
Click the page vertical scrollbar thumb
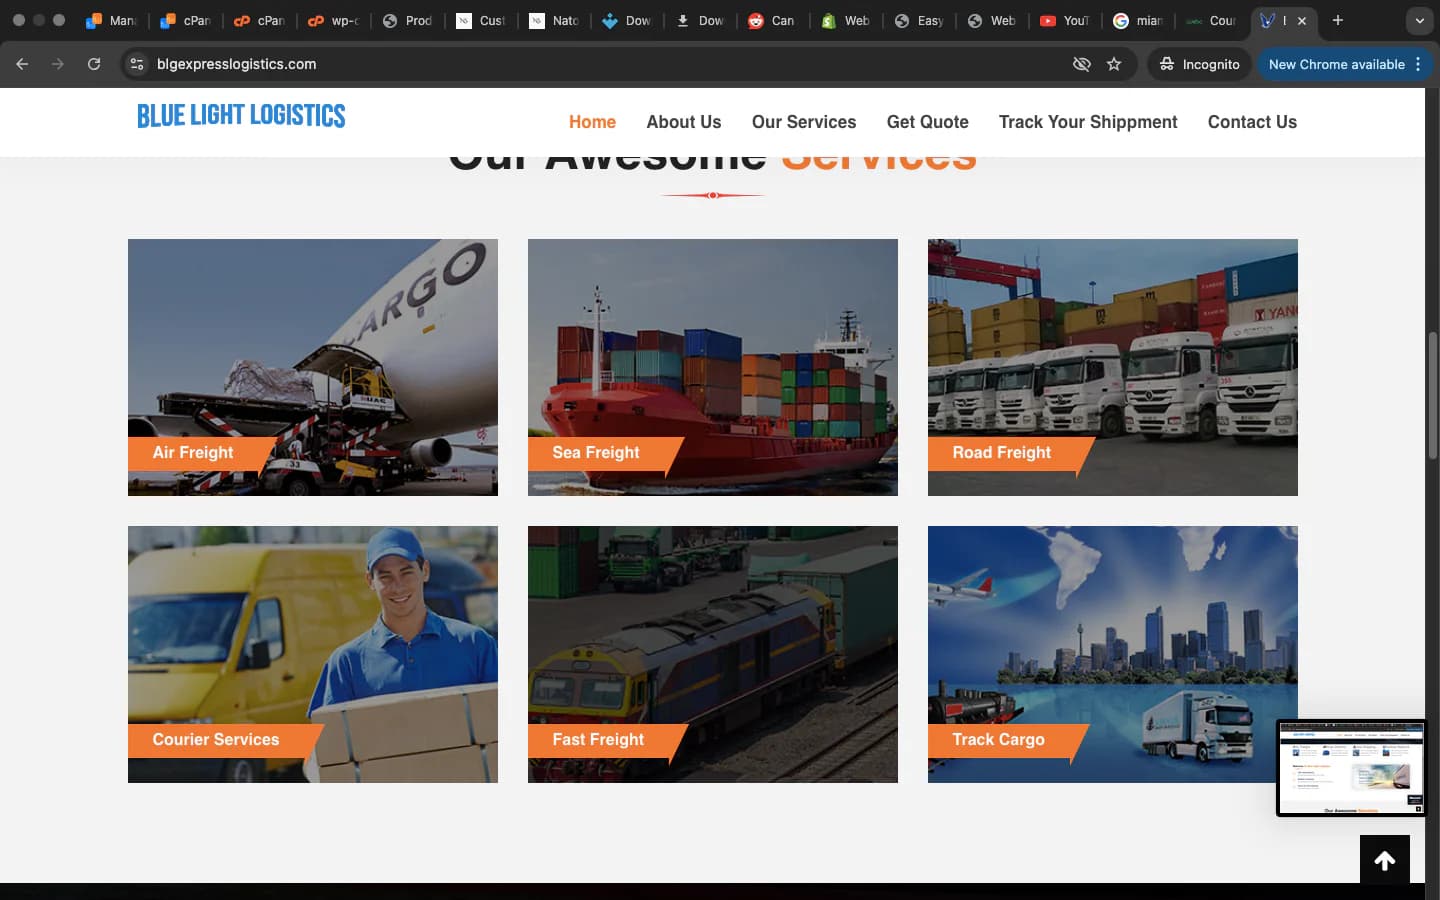coord(1433,395)
